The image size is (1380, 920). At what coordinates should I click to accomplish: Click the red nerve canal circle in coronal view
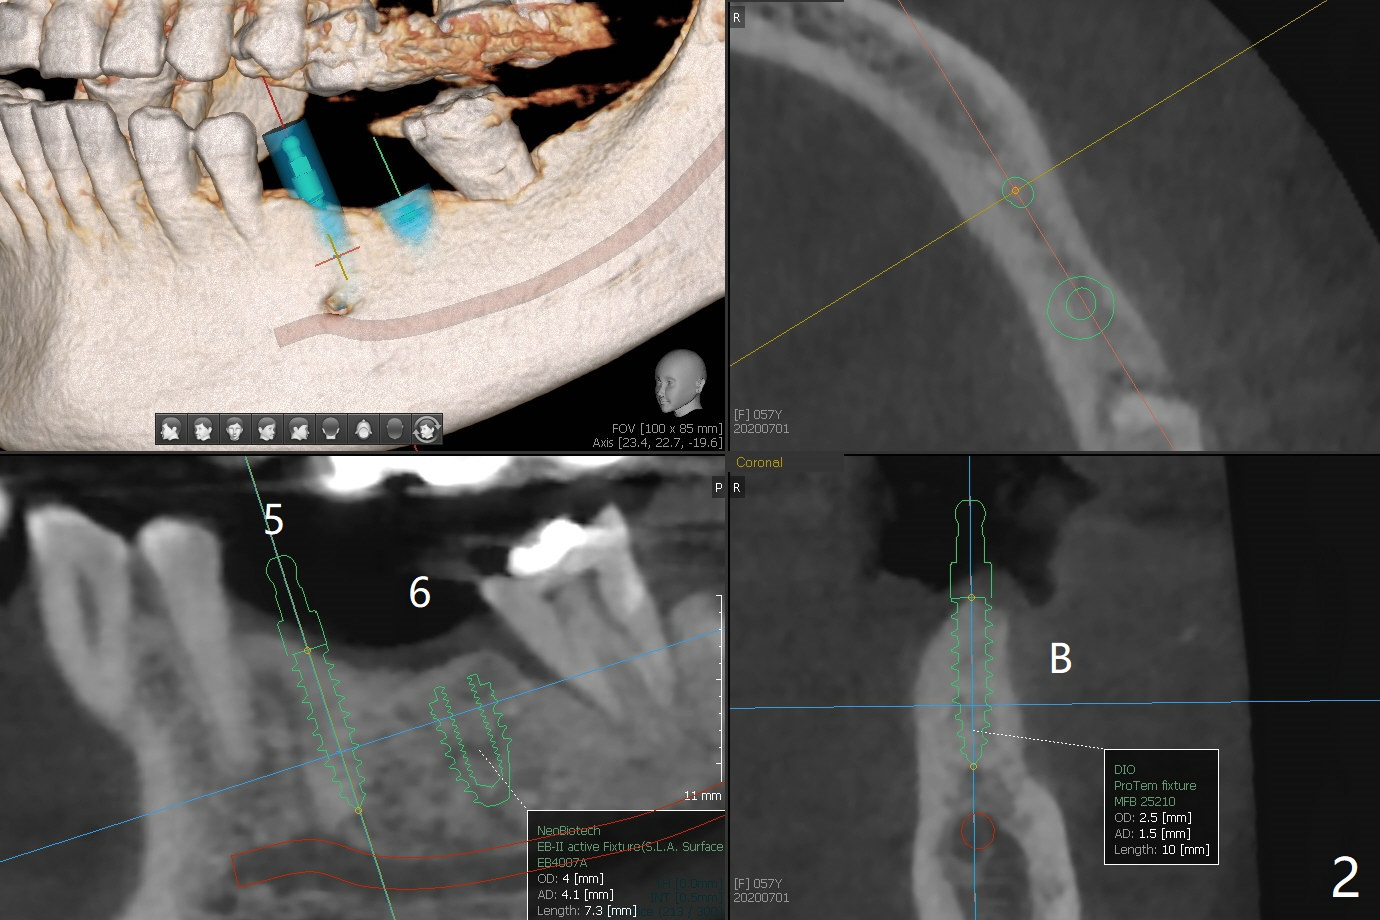coord(977,831)
